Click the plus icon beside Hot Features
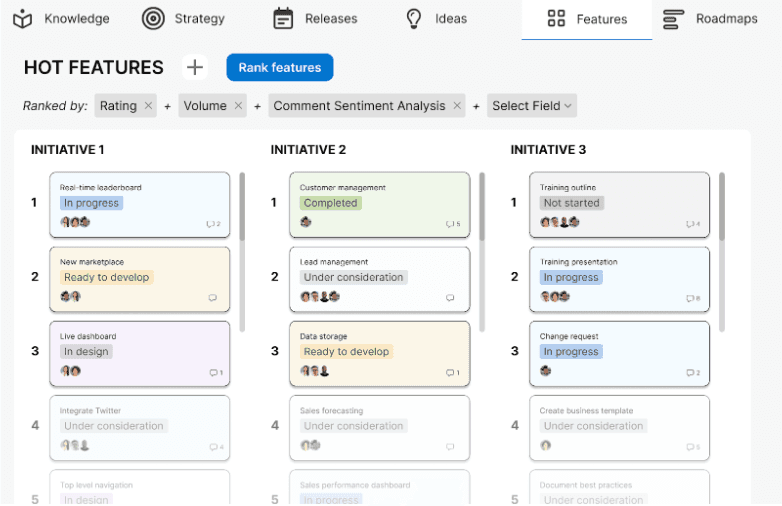Viewport: 782px width, 506px height. point(195,67)
